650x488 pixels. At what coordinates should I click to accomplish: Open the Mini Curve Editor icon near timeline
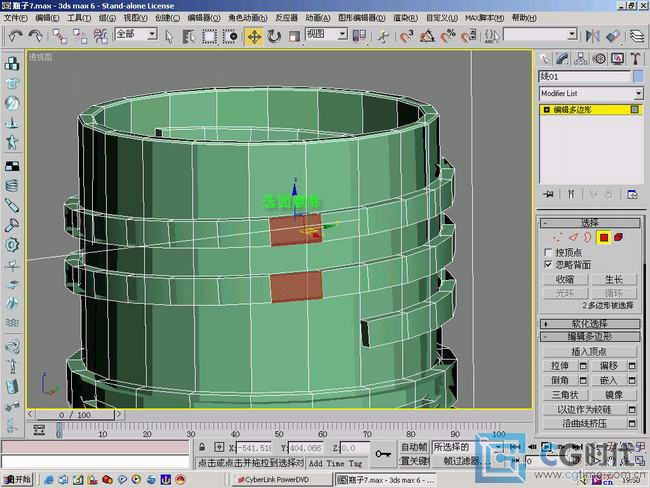coord(39,430)
